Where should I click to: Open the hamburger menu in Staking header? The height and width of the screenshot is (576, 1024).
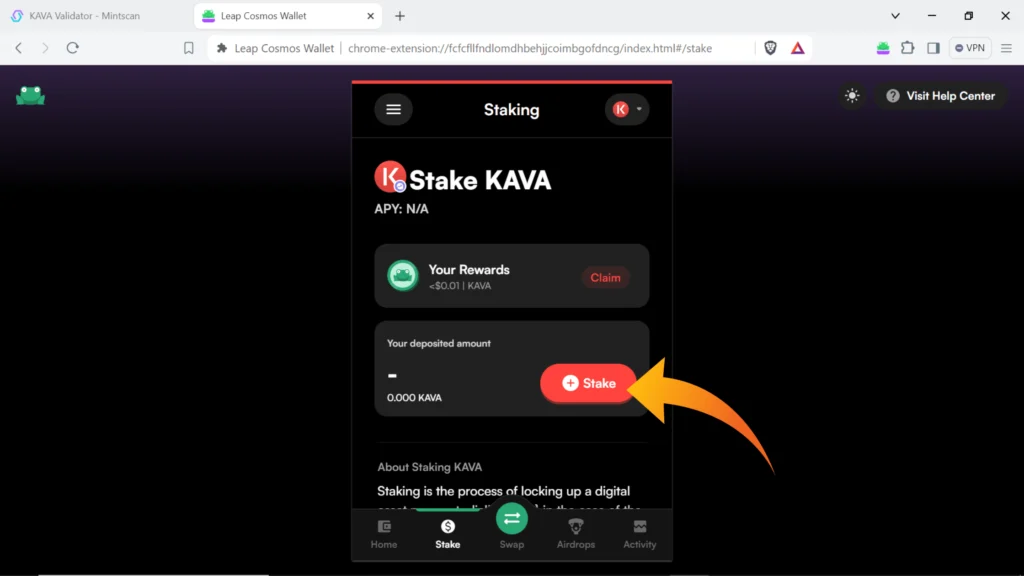tap(393, 109)
